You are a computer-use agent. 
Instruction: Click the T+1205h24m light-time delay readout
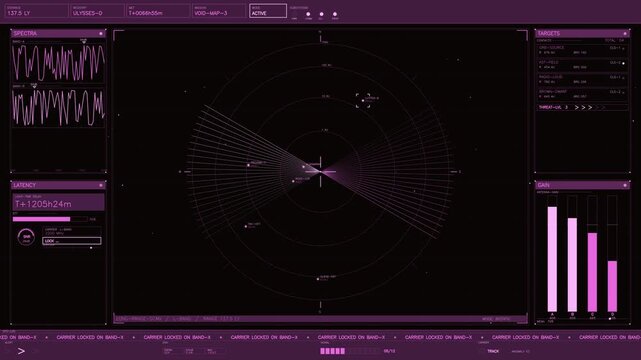pyautogui.click(x=58, y=202)
